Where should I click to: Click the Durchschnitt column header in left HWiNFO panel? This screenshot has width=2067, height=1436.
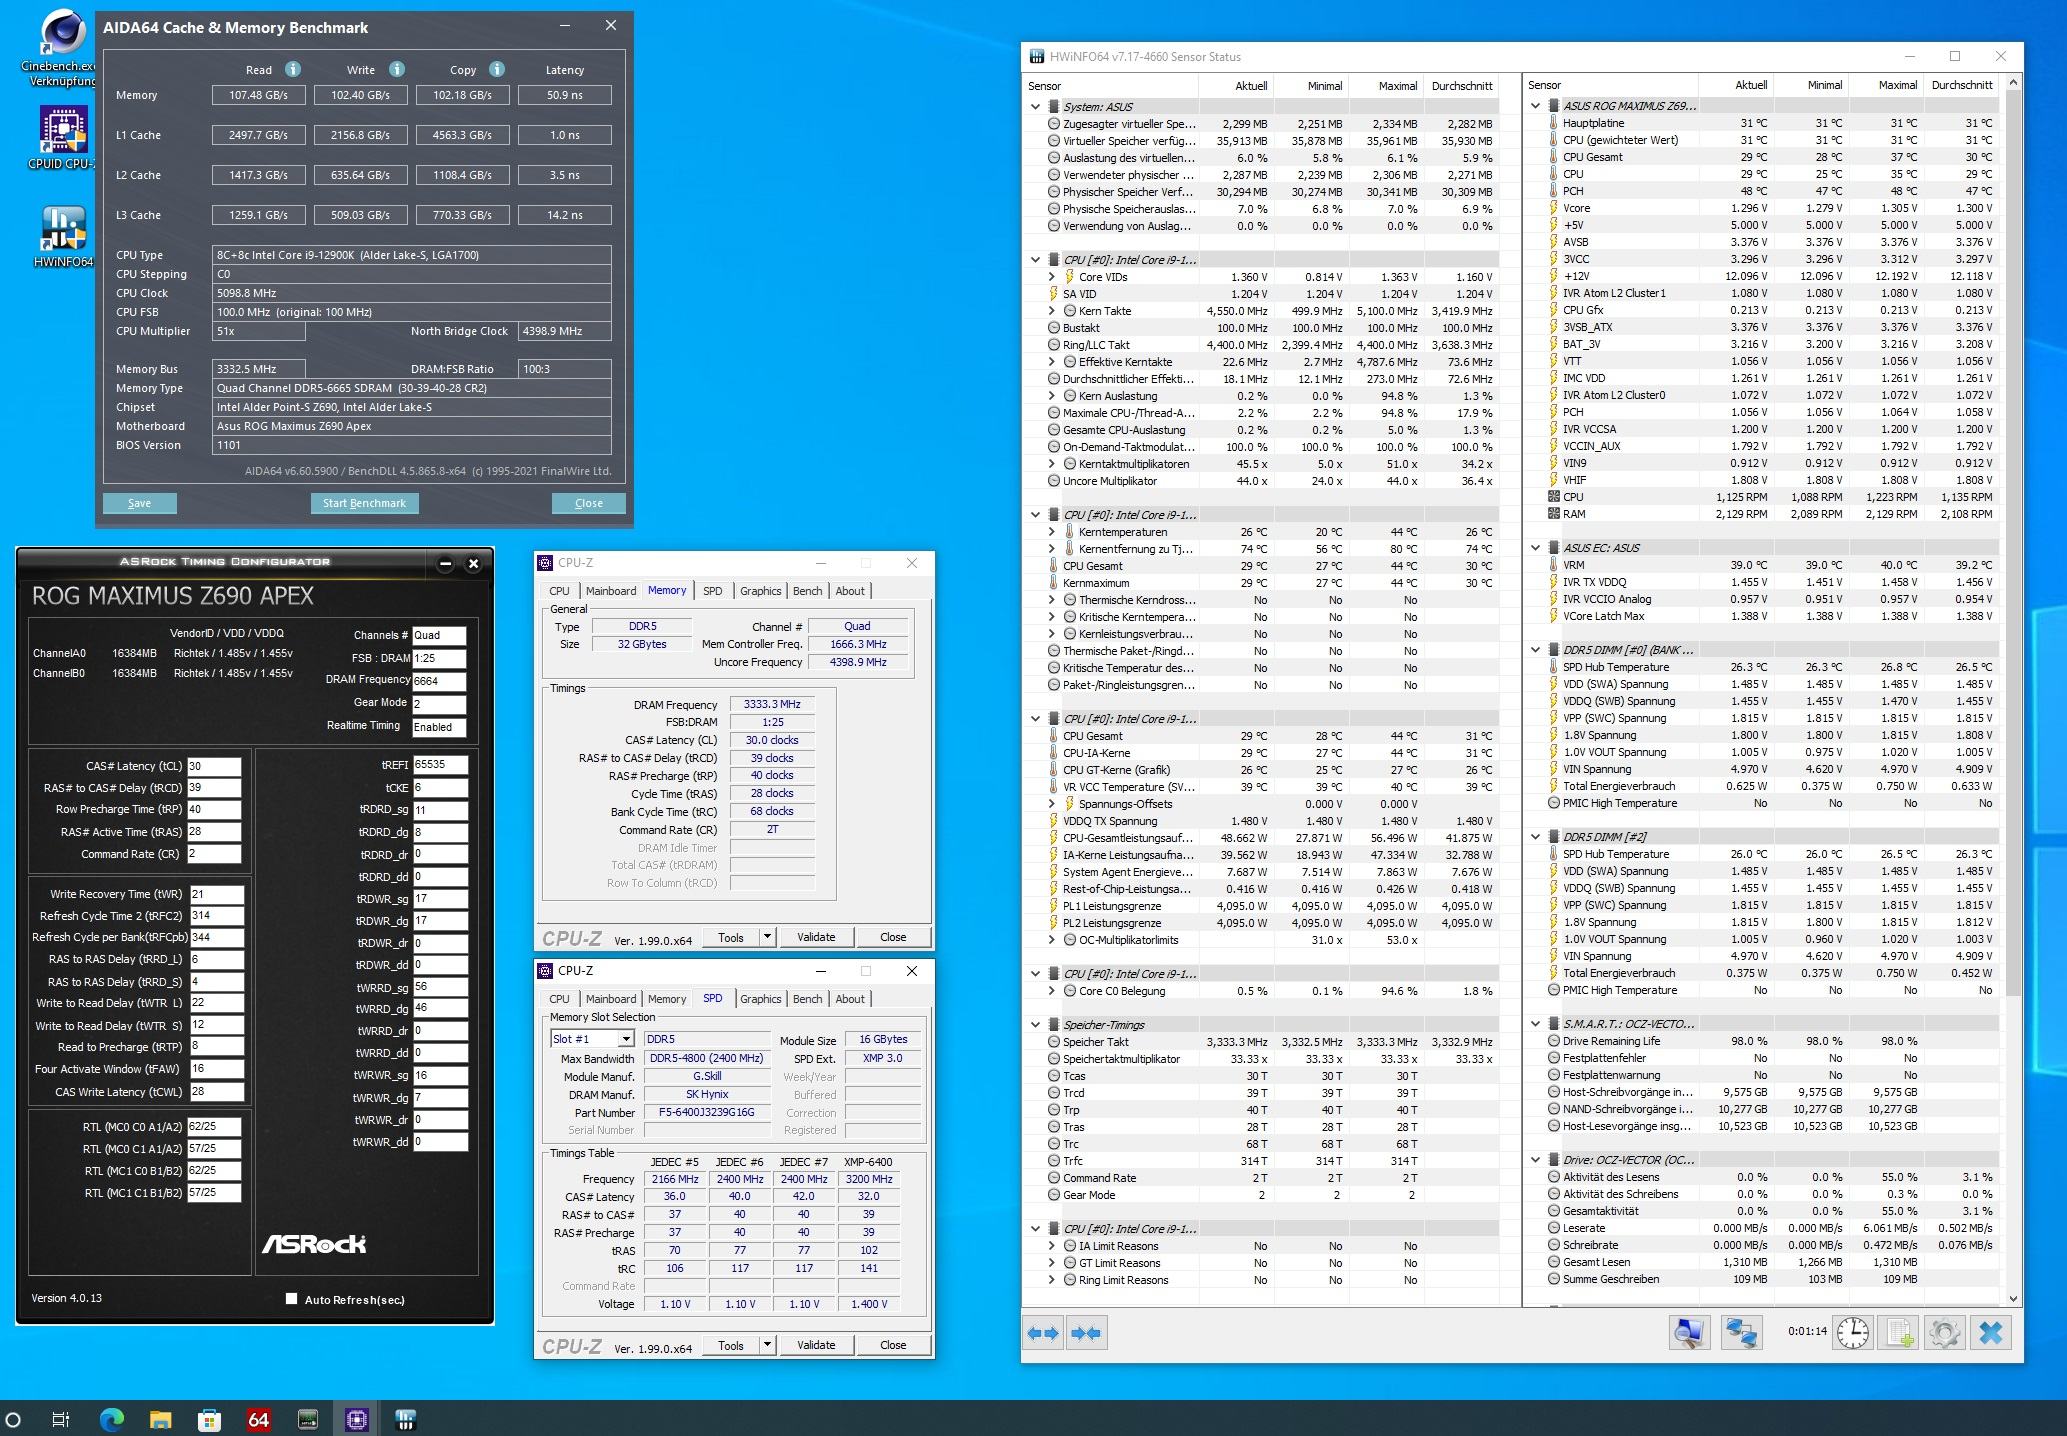click(x=1461, y=86)
